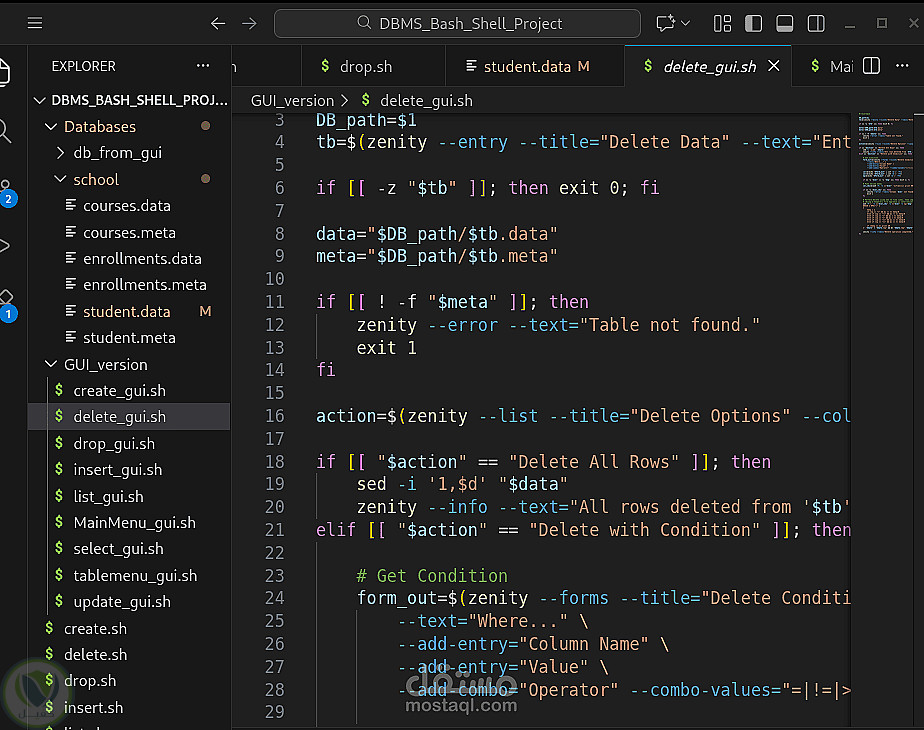The width and height of the screenshot is (924, 730).
Task: Toggle the bottom panel visibility
Action: (x=785, y=23)
